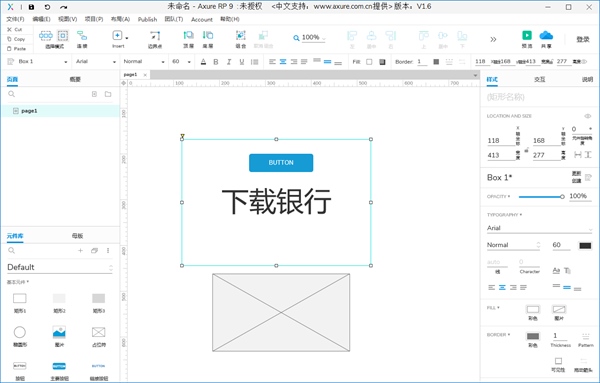Image resolution: width=600 pixels, height=383 pixels.
Task: Click the blue BUTTON widget on canvas
Action: click(281, 163)
